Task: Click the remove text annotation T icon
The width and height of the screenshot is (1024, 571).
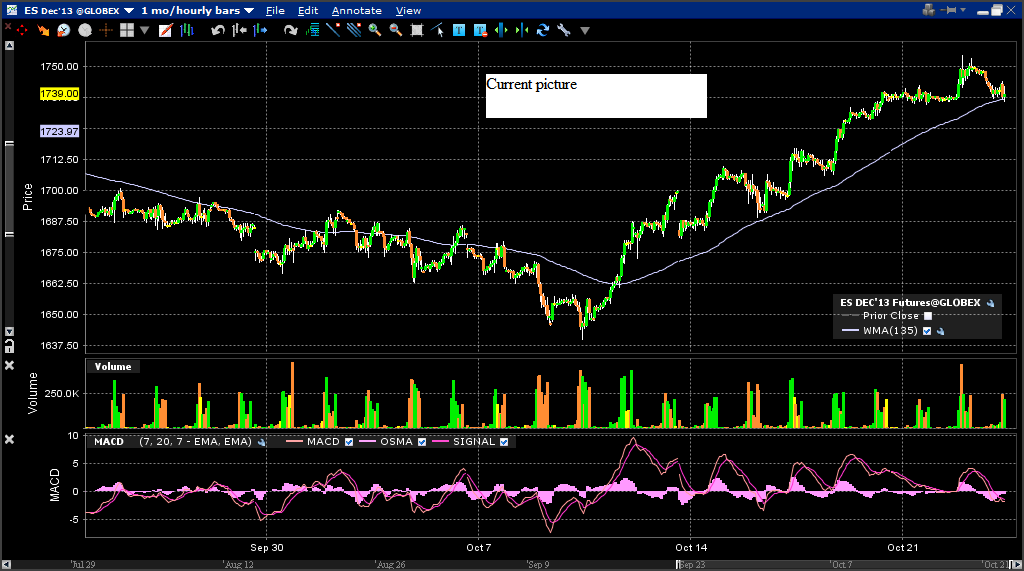Action: point(480,30)
